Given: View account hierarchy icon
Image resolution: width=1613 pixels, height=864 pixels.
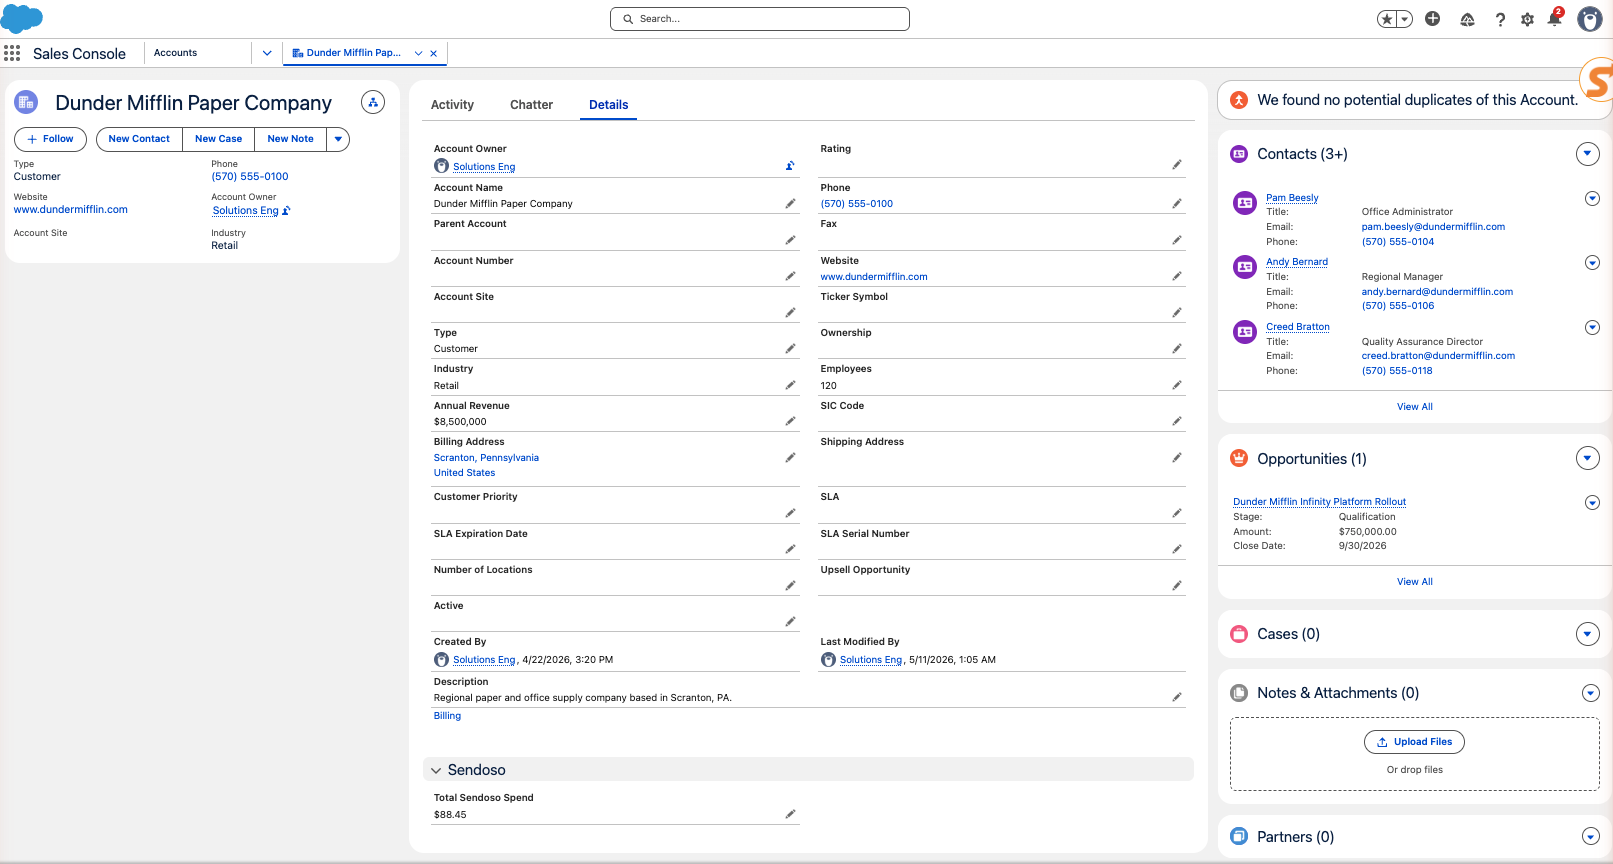Looking at the screenshot, I should [373, 102].
